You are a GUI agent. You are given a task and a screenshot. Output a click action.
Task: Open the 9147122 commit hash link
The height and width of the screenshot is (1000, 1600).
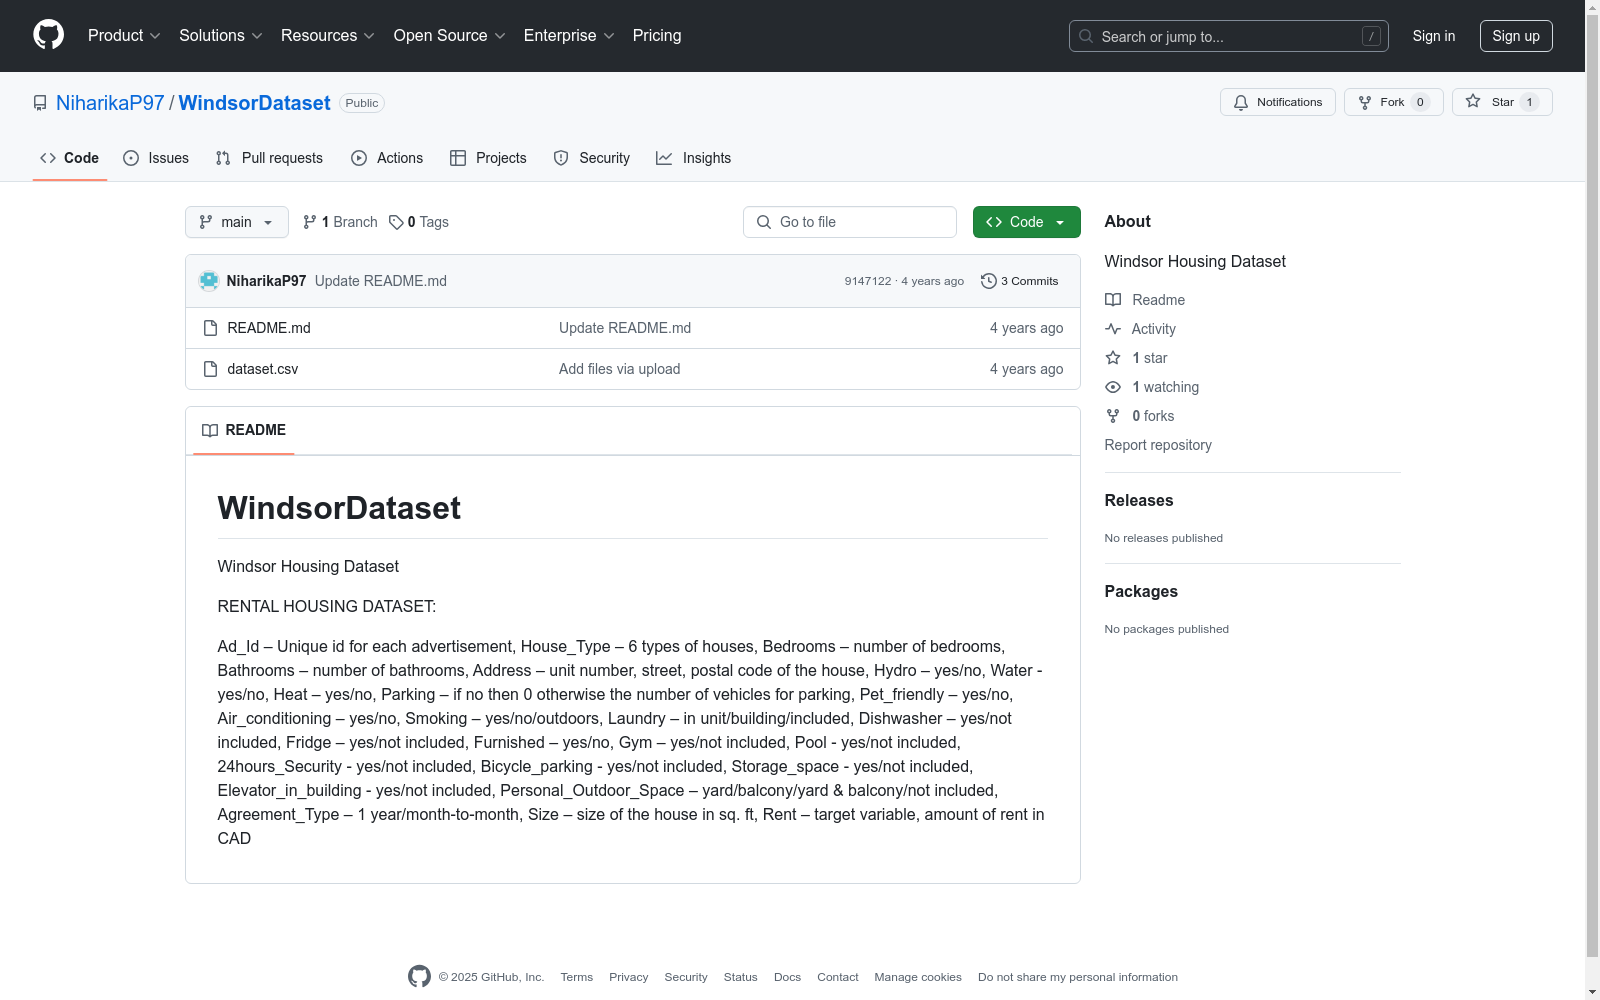[x=868, y=281]
